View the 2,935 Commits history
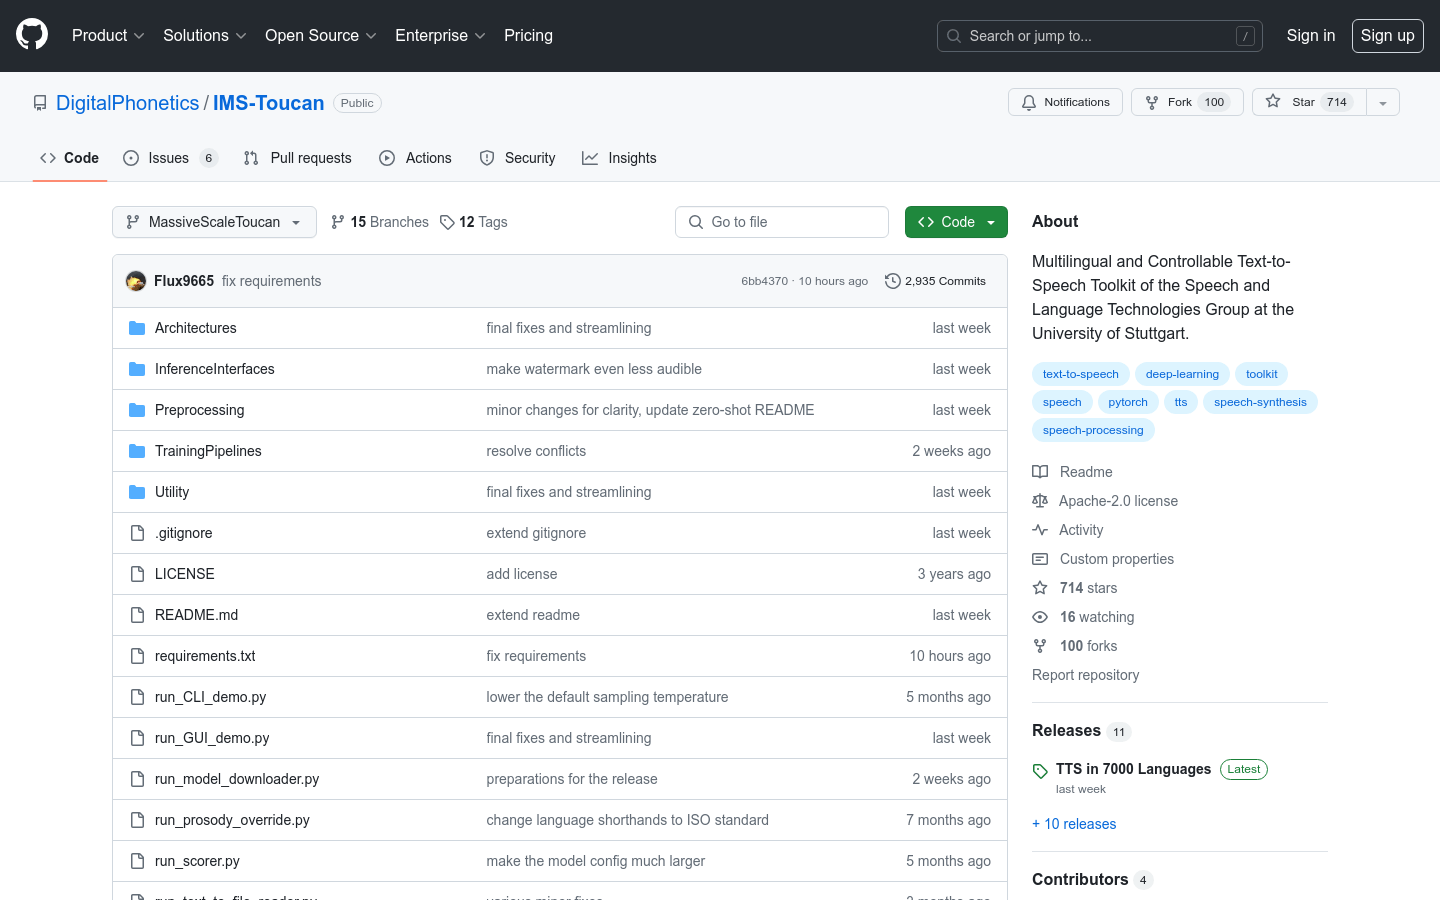The image size is (1440, 900). click(x=935, y=281)
